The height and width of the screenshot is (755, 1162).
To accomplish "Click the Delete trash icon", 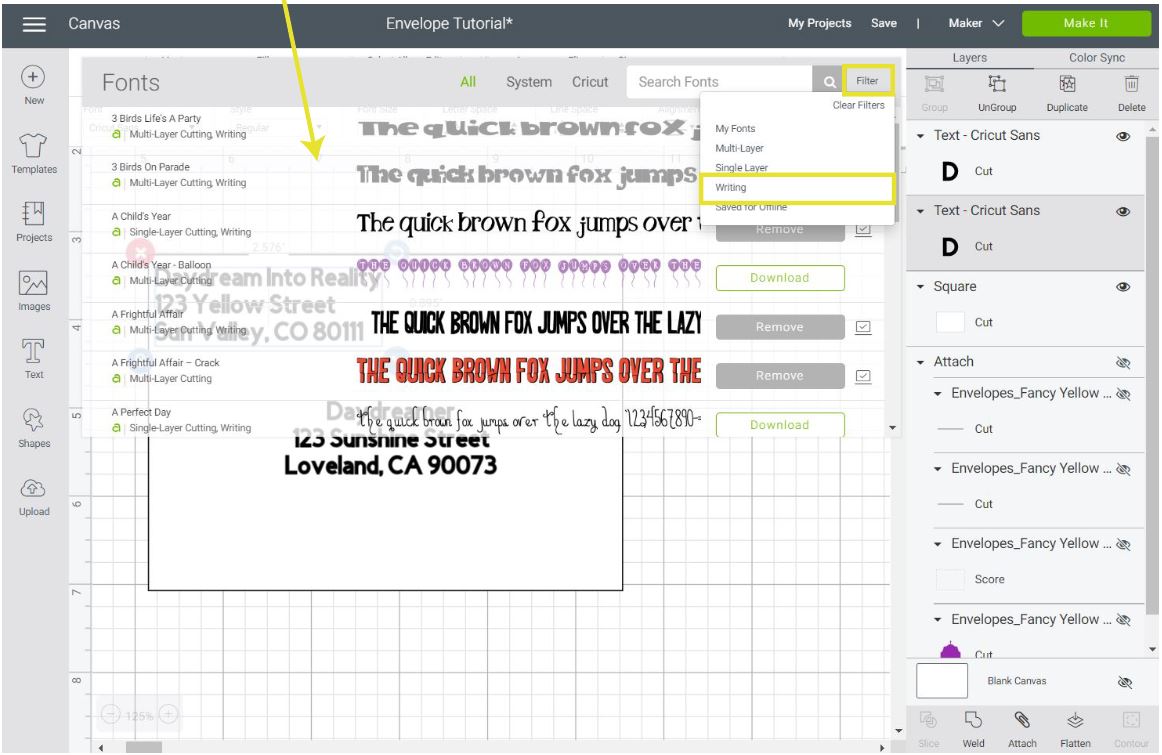I will tap(1131, 84).
